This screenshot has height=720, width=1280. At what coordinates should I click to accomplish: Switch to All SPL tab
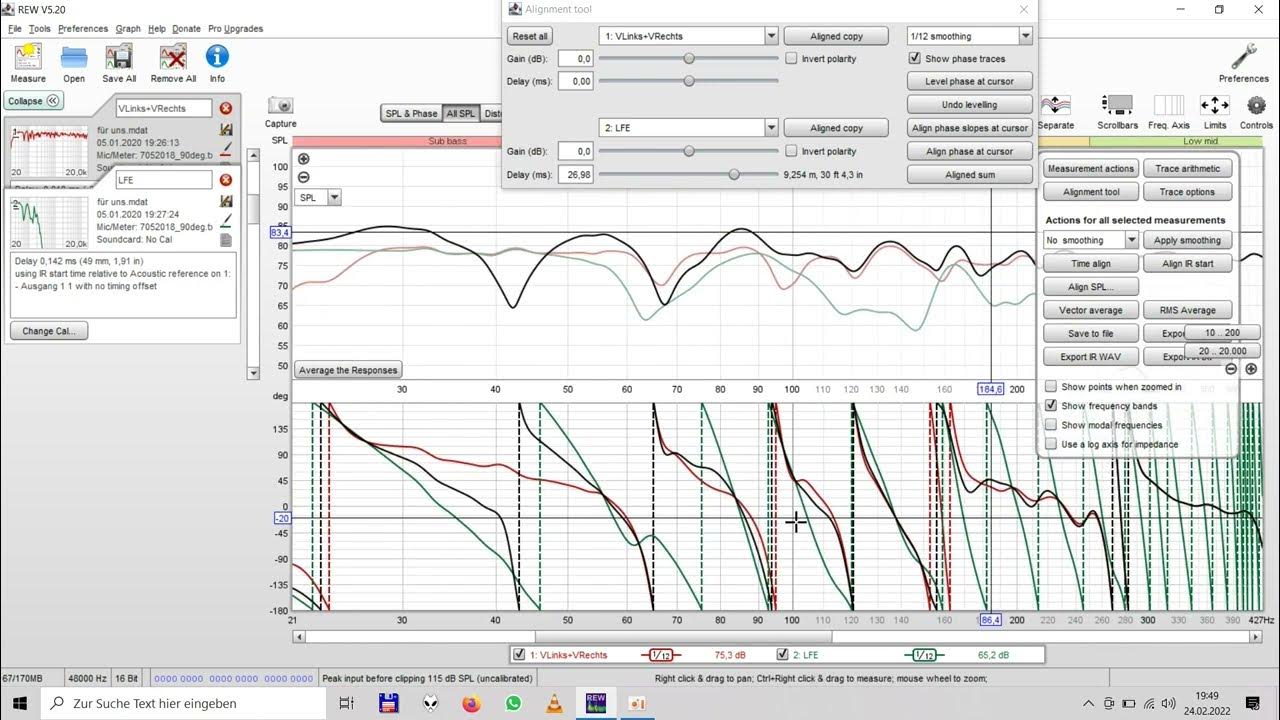(461, 114)
